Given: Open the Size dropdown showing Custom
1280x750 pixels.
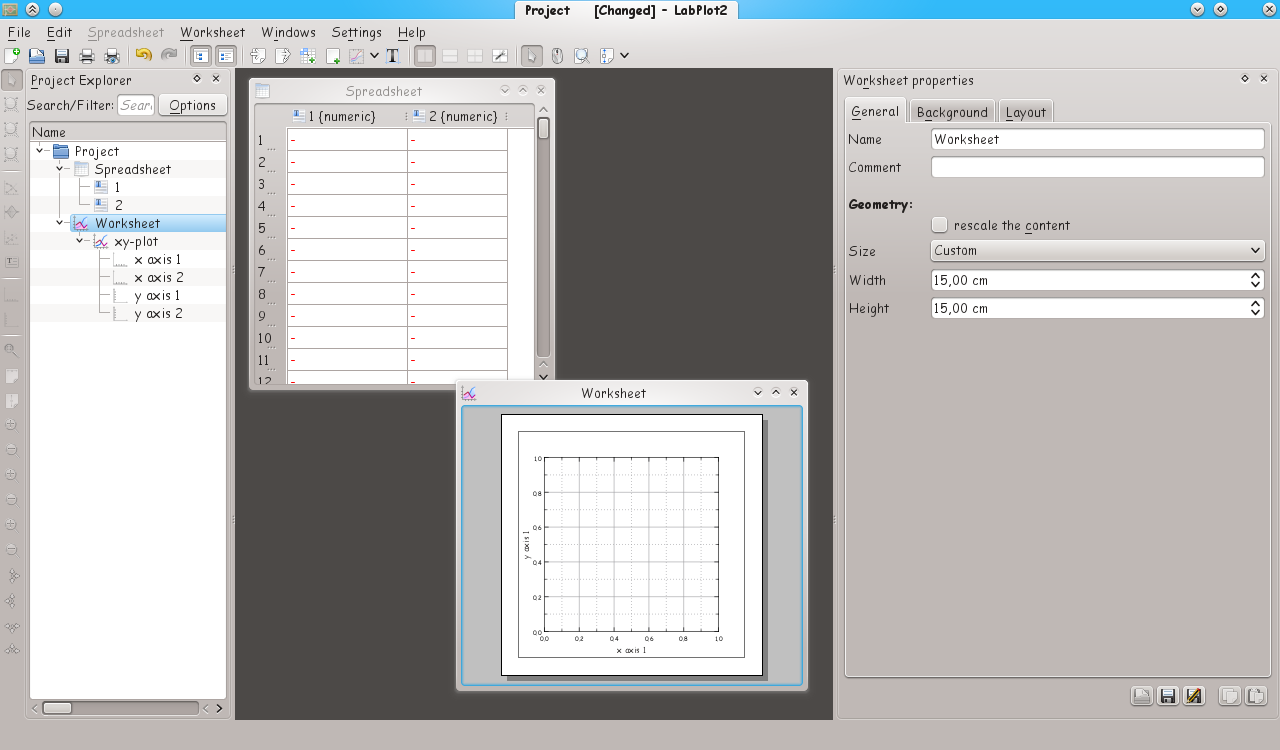Looking at the screenshot, I should [x=1097, y=251].
